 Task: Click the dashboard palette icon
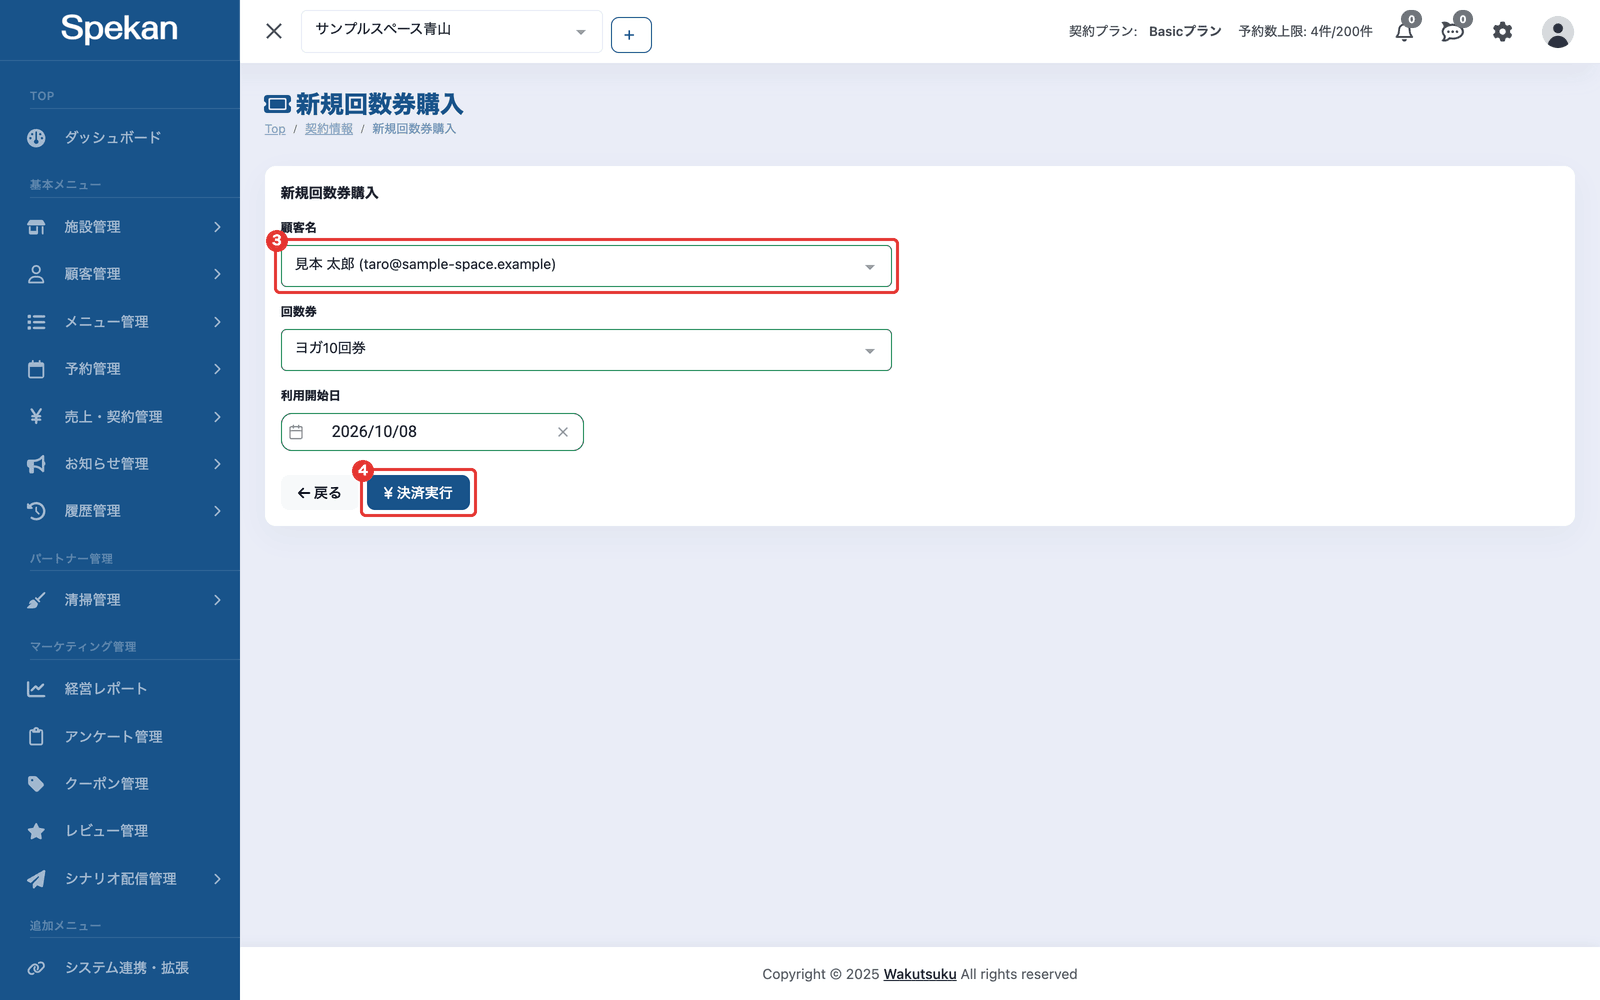click(36, 138)
